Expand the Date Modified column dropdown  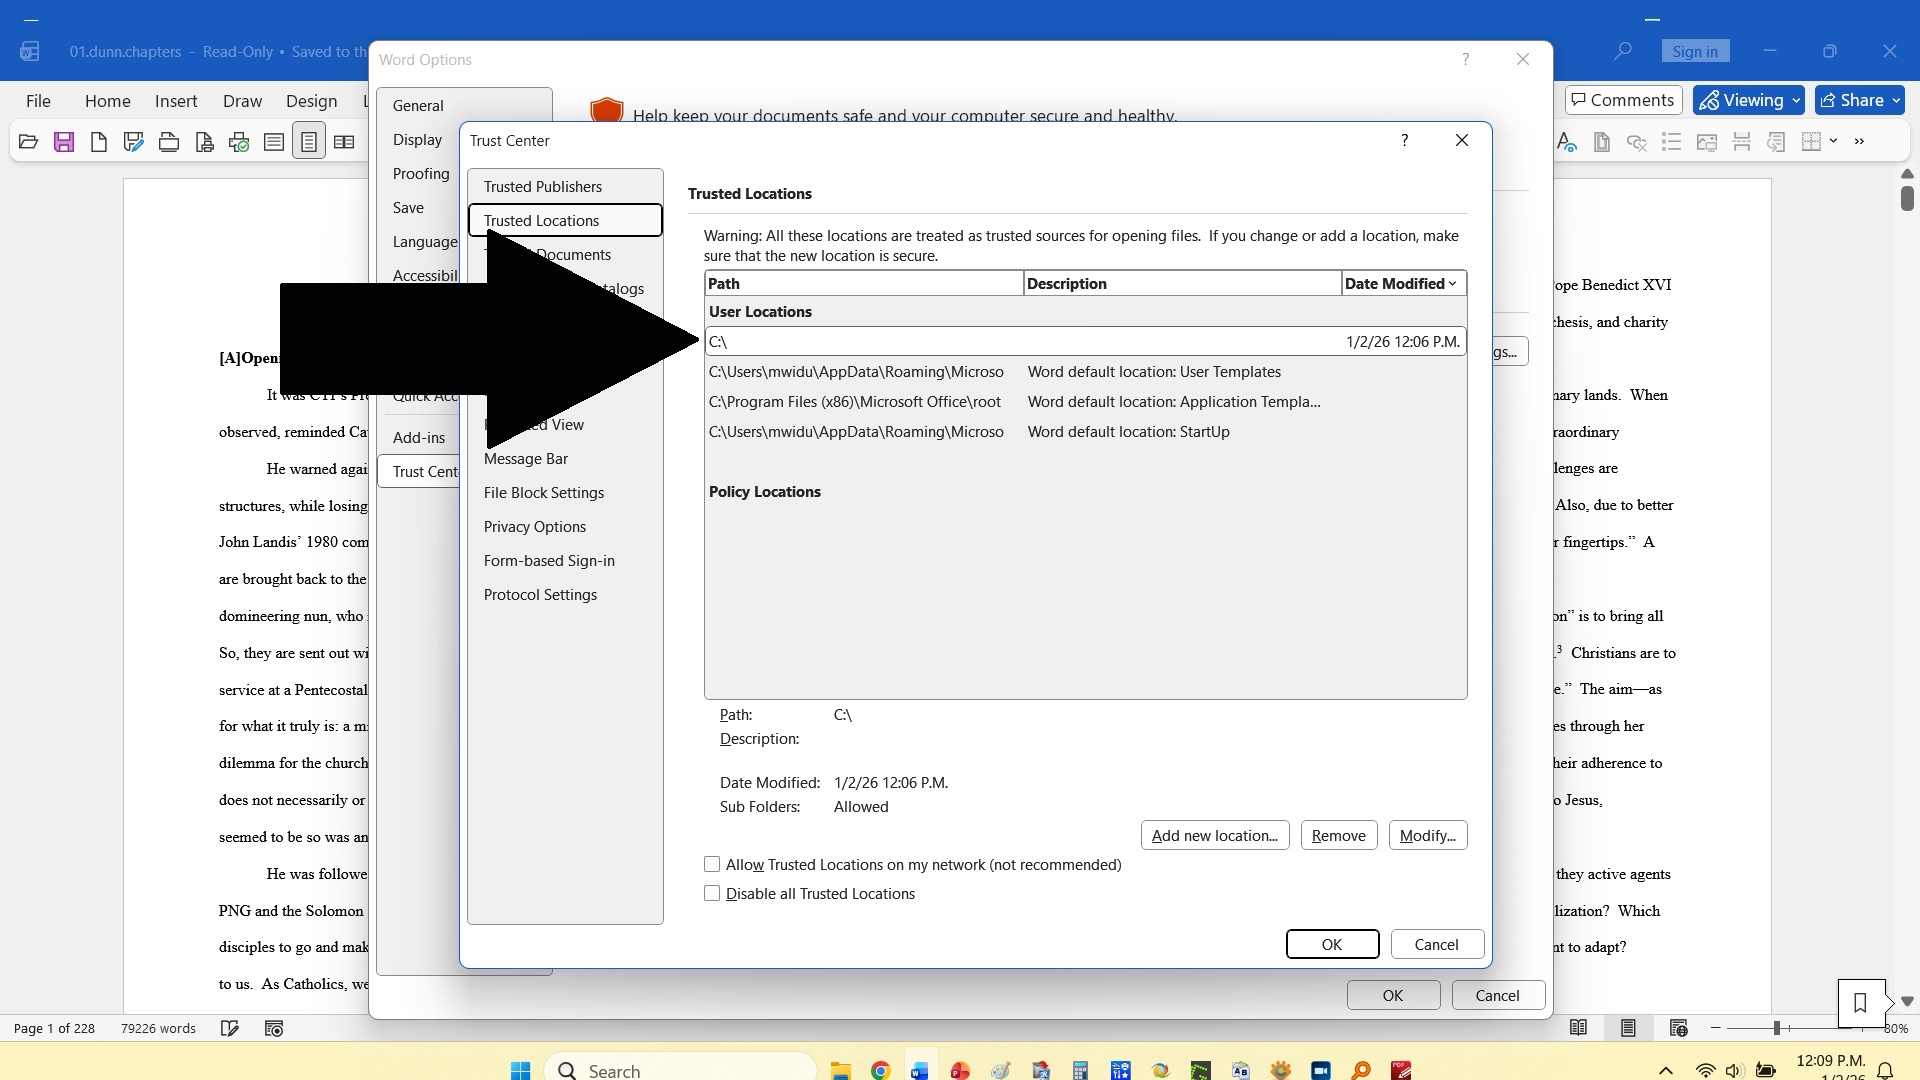(x=1452, y=284)
